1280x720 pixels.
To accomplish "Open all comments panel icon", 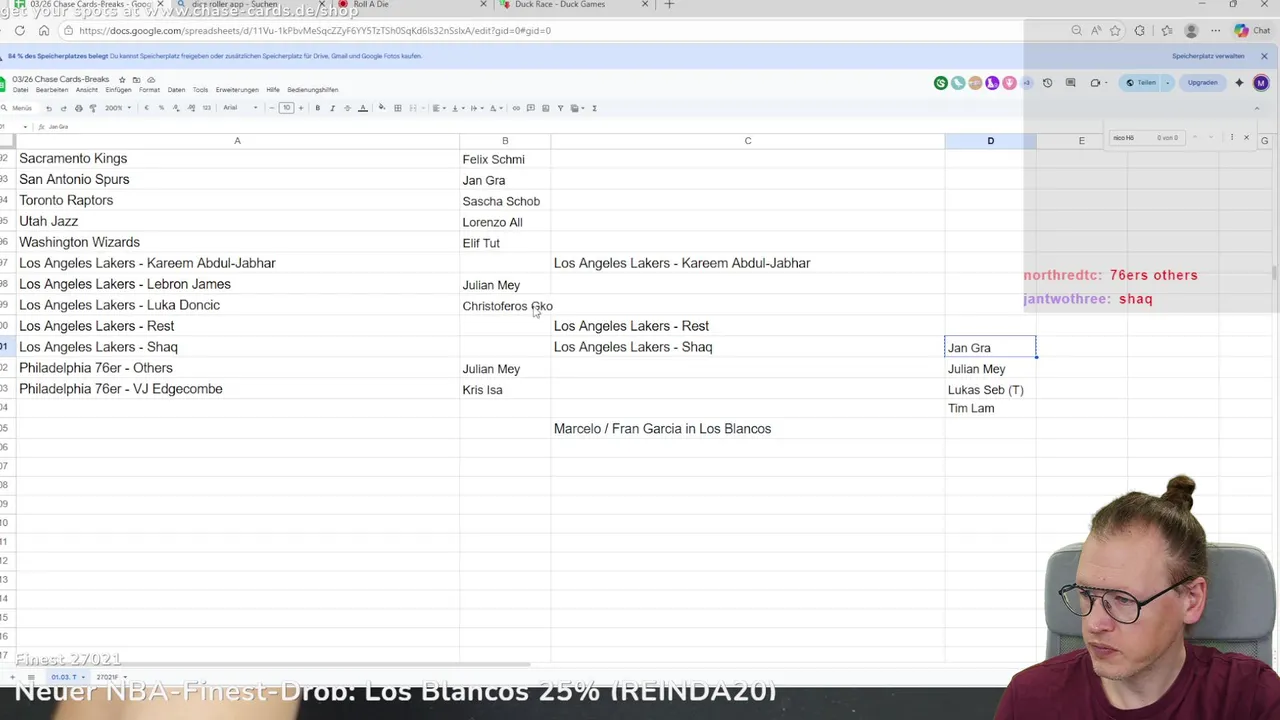I will (x=1070, y=82).
